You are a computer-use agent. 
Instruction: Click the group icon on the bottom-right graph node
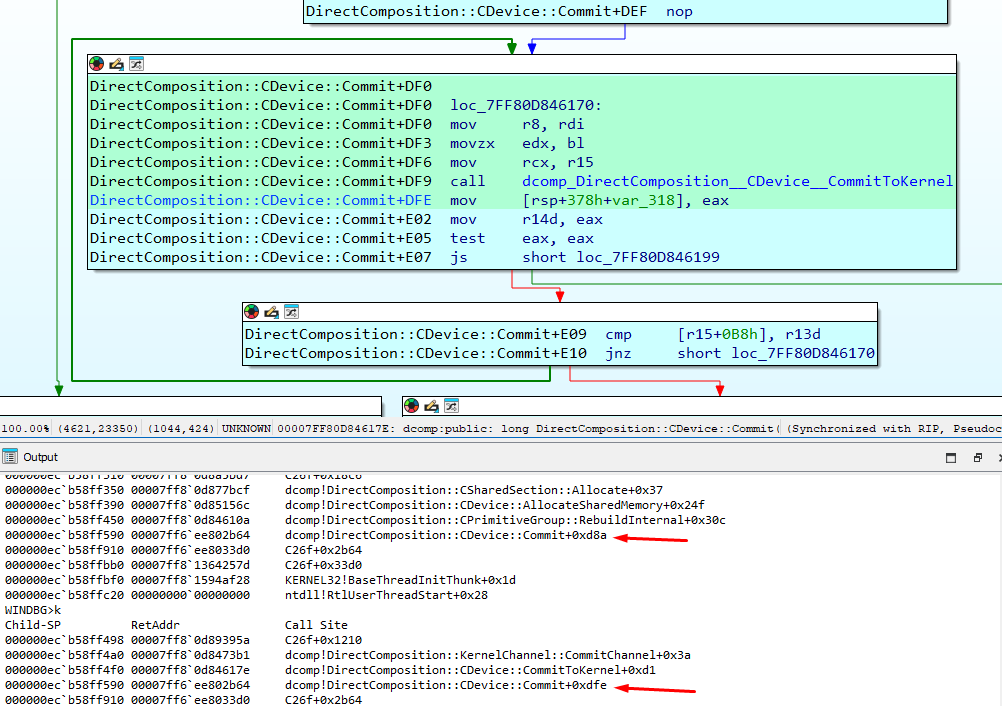tap(451, 405)
